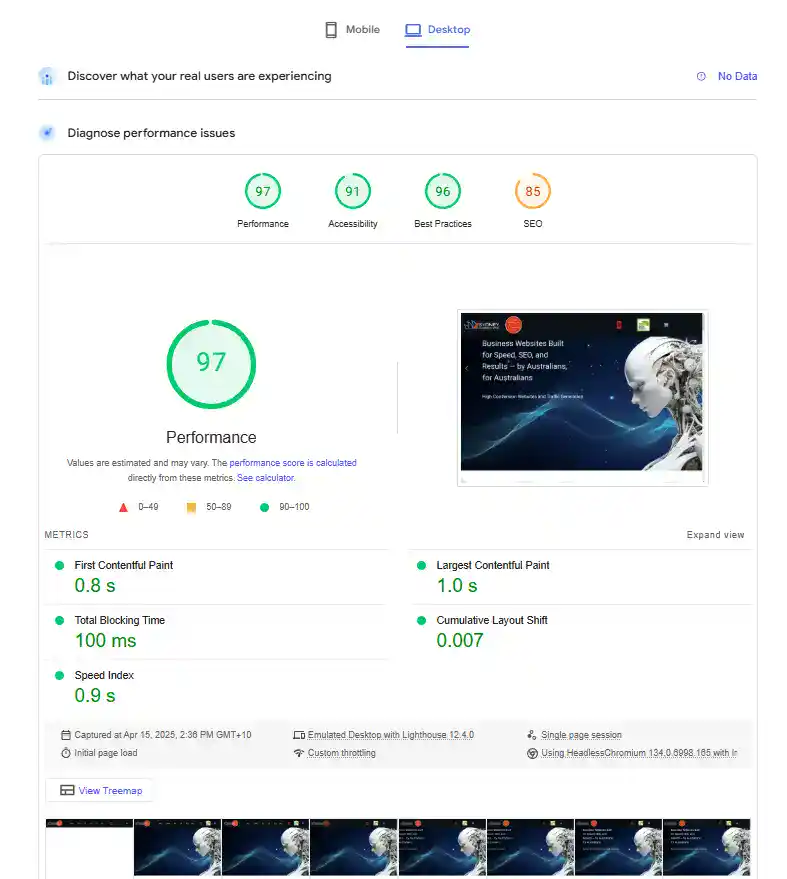Click the final page screenshot thumbnail
This screenshot has height=879, width=787.
[x=582, y=397]
